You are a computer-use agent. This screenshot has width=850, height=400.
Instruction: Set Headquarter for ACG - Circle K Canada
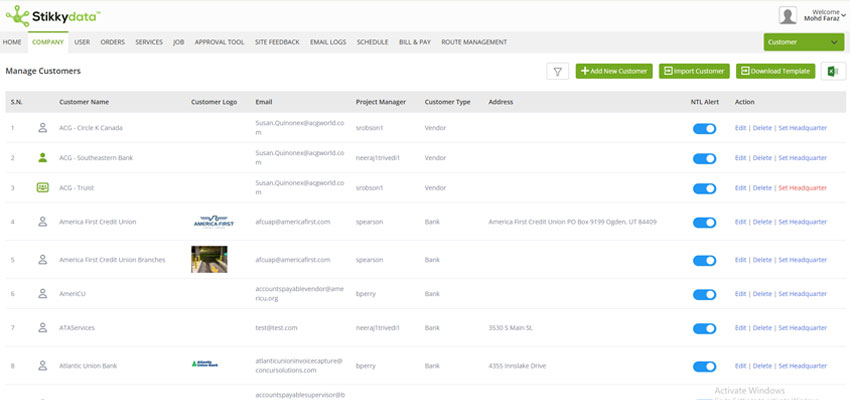tap(803, 128)
